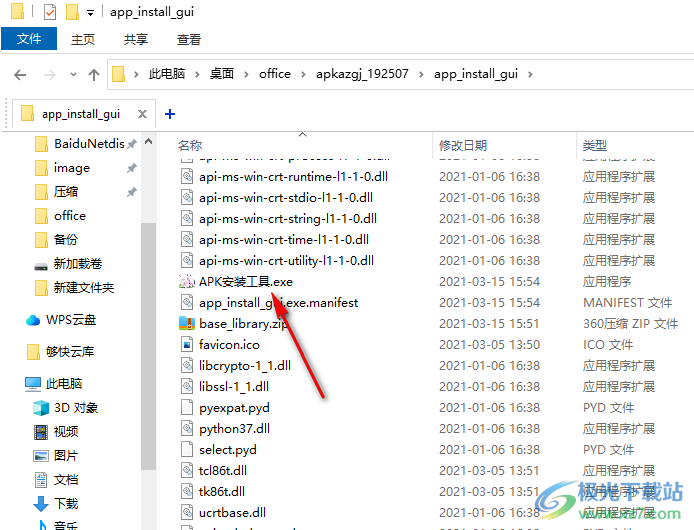Go back with the left arrow
The height and width of the screenshot is (530, 694).
pos(20,75)
